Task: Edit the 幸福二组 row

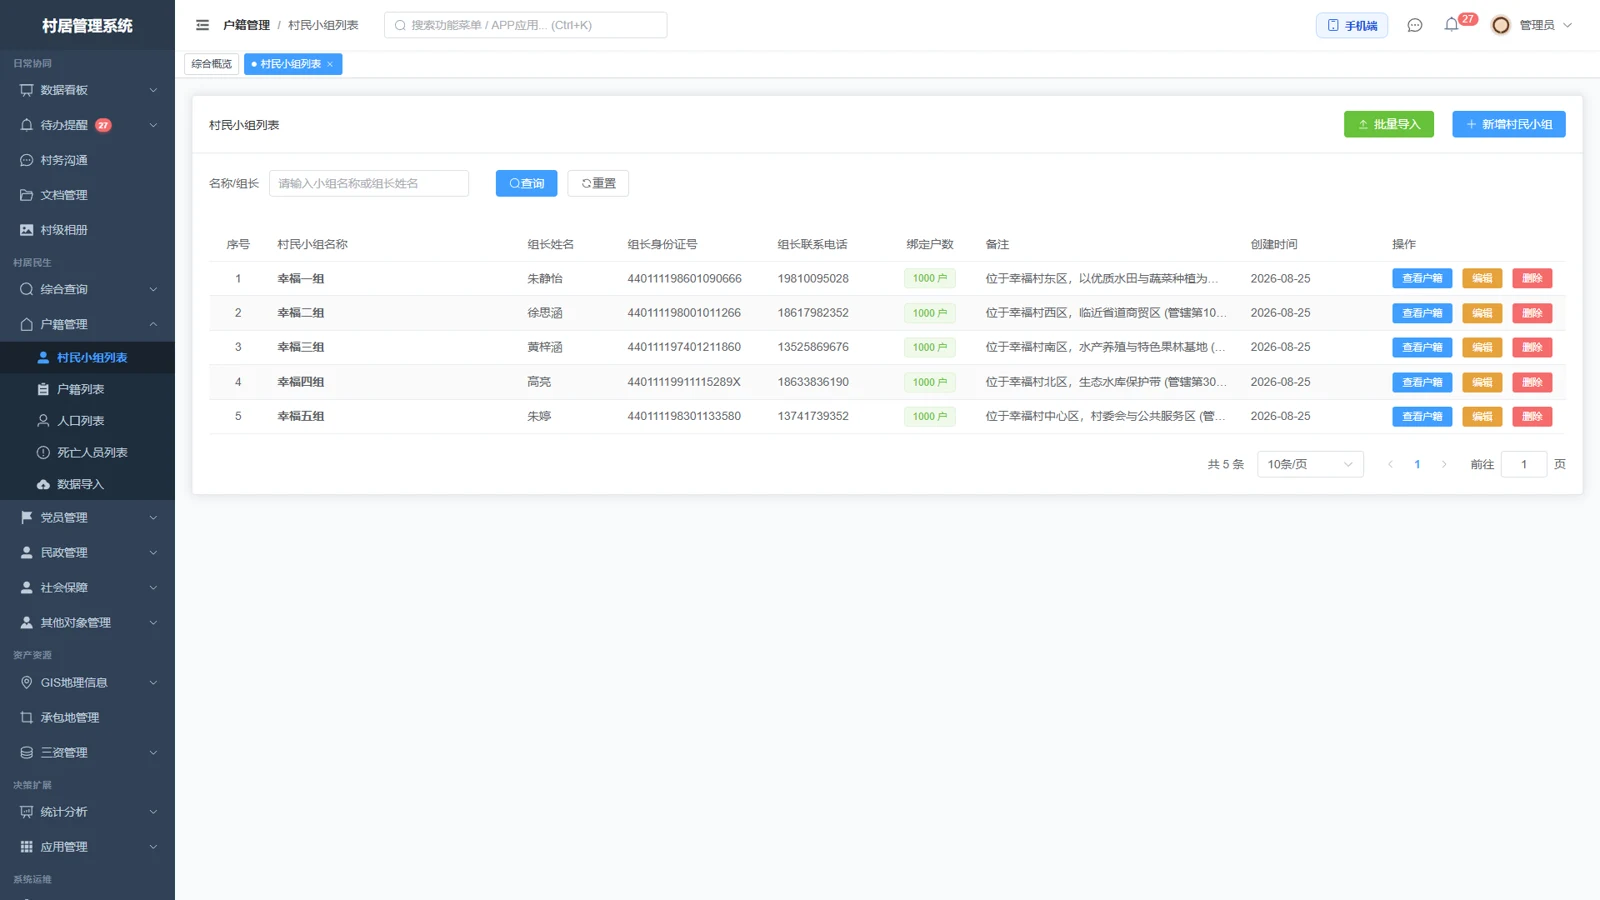Action: 1482,313
